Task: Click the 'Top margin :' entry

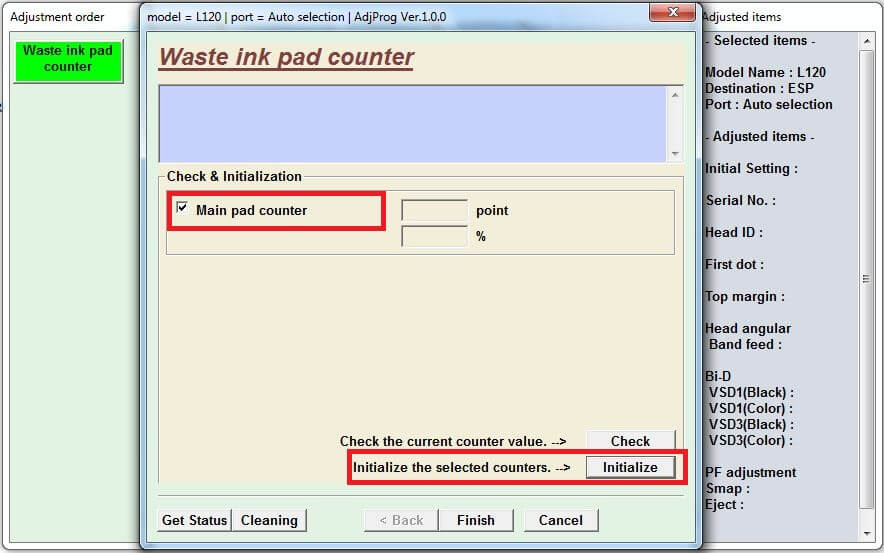Action: tap(745, 297)
